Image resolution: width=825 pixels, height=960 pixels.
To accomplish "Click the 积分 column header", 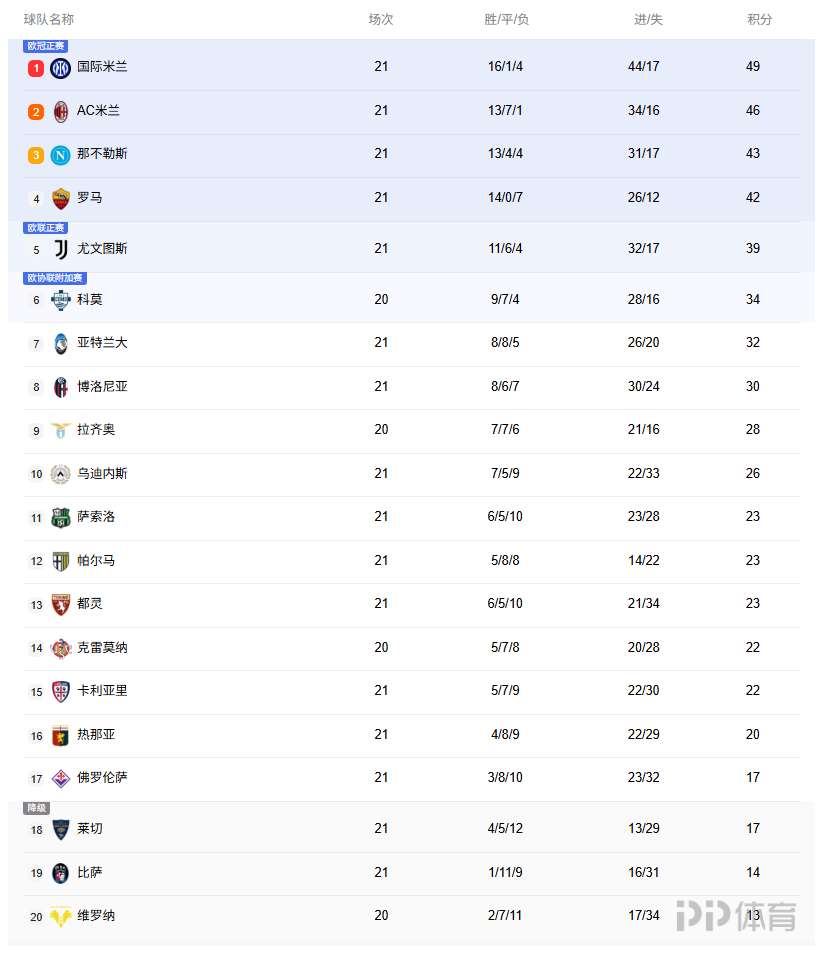I will point(760,19).
